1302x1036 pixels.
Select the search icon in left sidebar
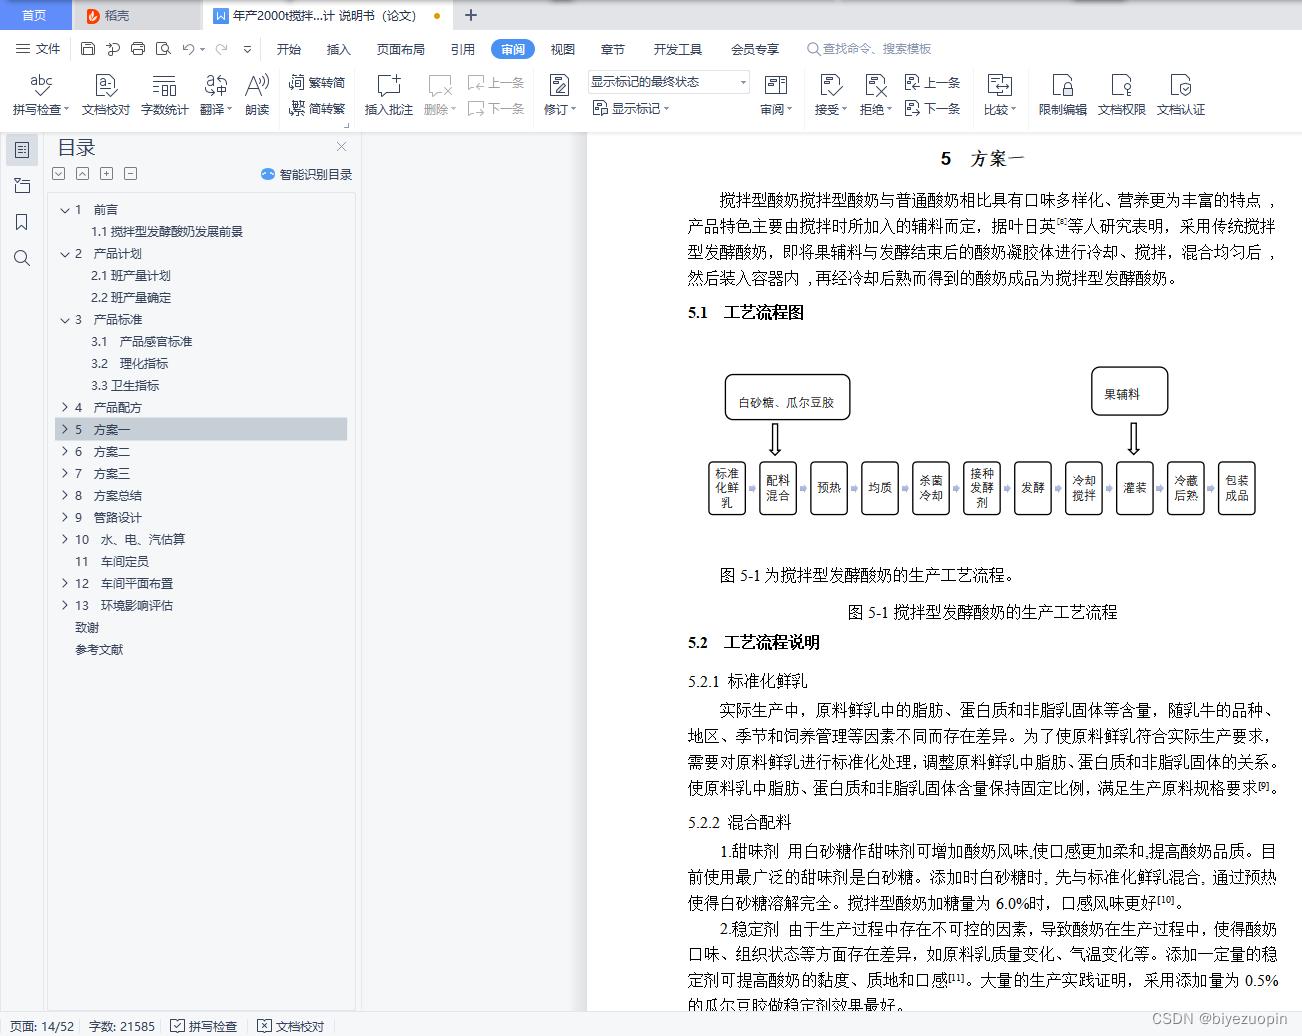22,258
